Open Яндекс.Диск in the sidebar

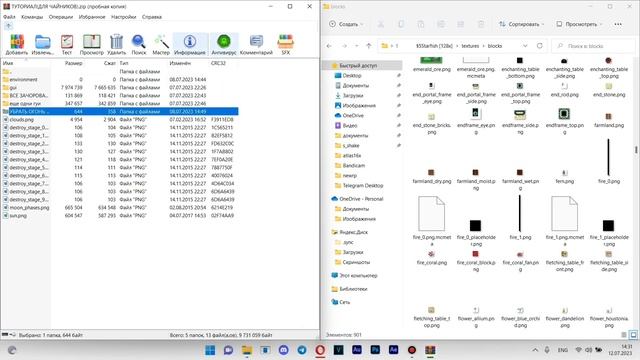click(x=353, y=232)
